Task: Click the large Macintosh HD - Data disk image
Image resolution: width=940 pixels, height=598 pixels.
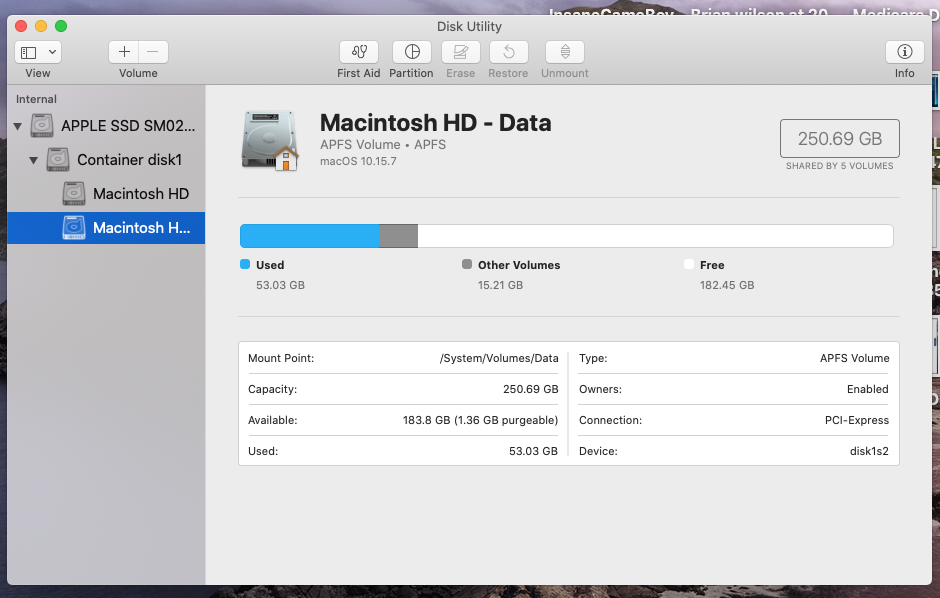Action: (269, 141)
